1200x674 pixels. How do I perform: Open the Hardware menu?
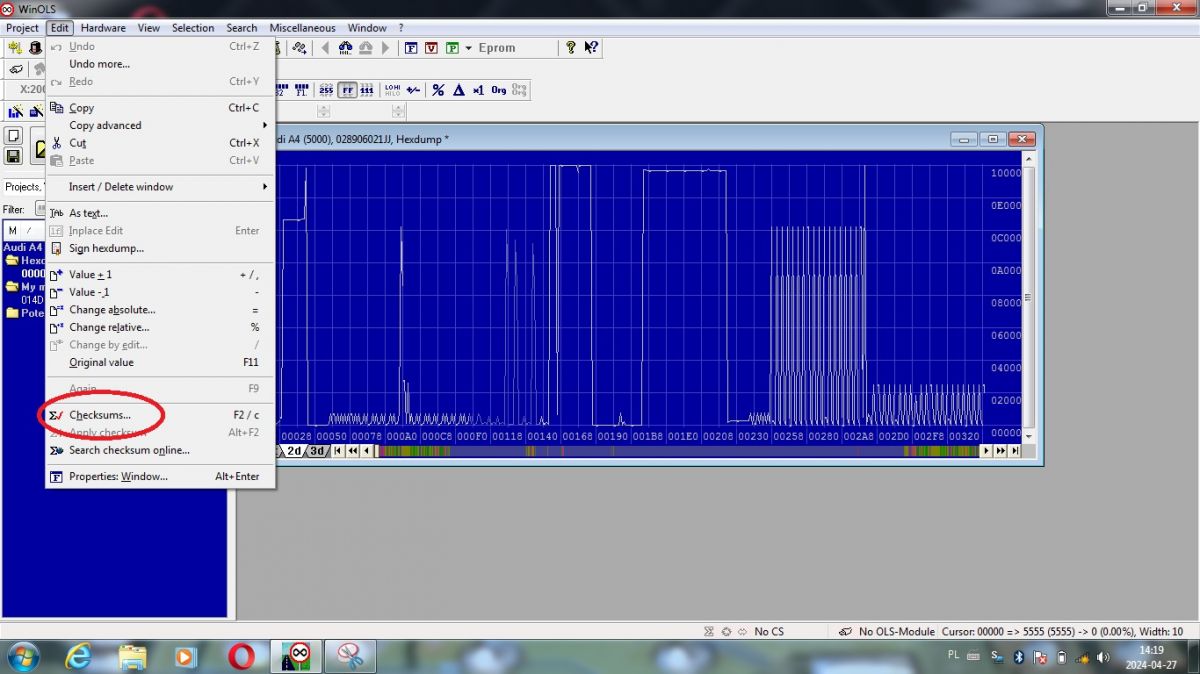coord(104,28)
